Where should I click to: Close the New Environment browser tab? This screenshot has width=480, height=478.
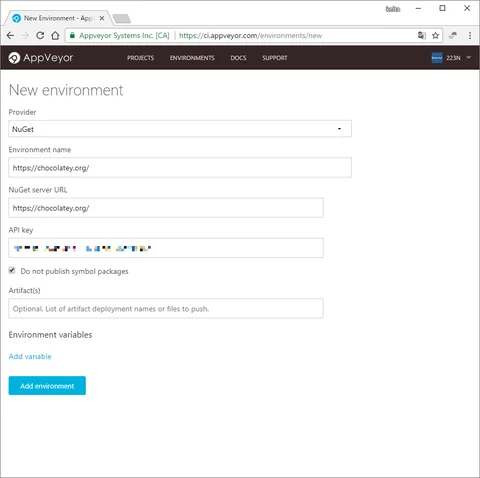point(102,18)
